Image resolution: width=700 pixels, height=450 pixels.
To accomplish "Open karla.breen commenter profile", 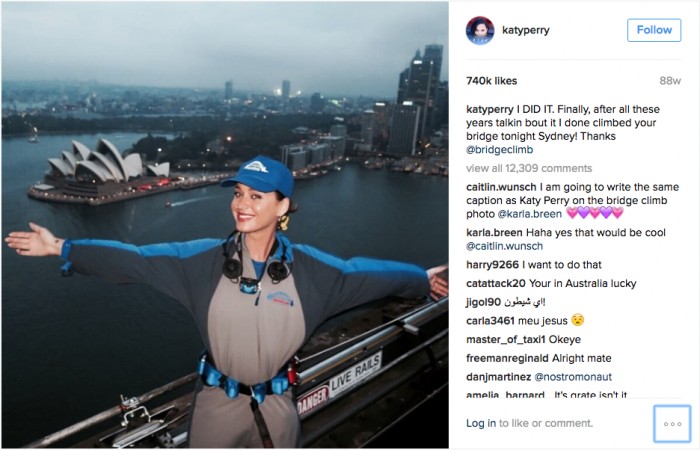I will (494, 233).
